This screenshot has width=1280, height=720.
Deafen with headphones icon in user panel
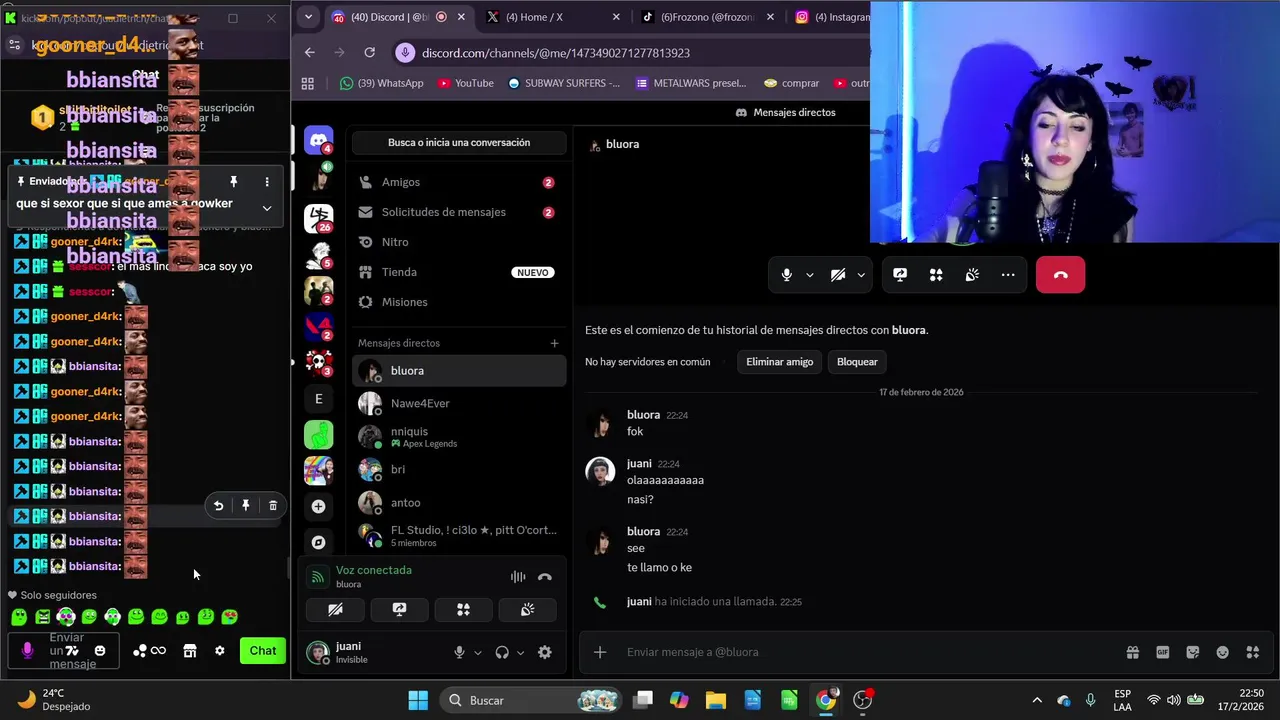(x=502, y=652)
